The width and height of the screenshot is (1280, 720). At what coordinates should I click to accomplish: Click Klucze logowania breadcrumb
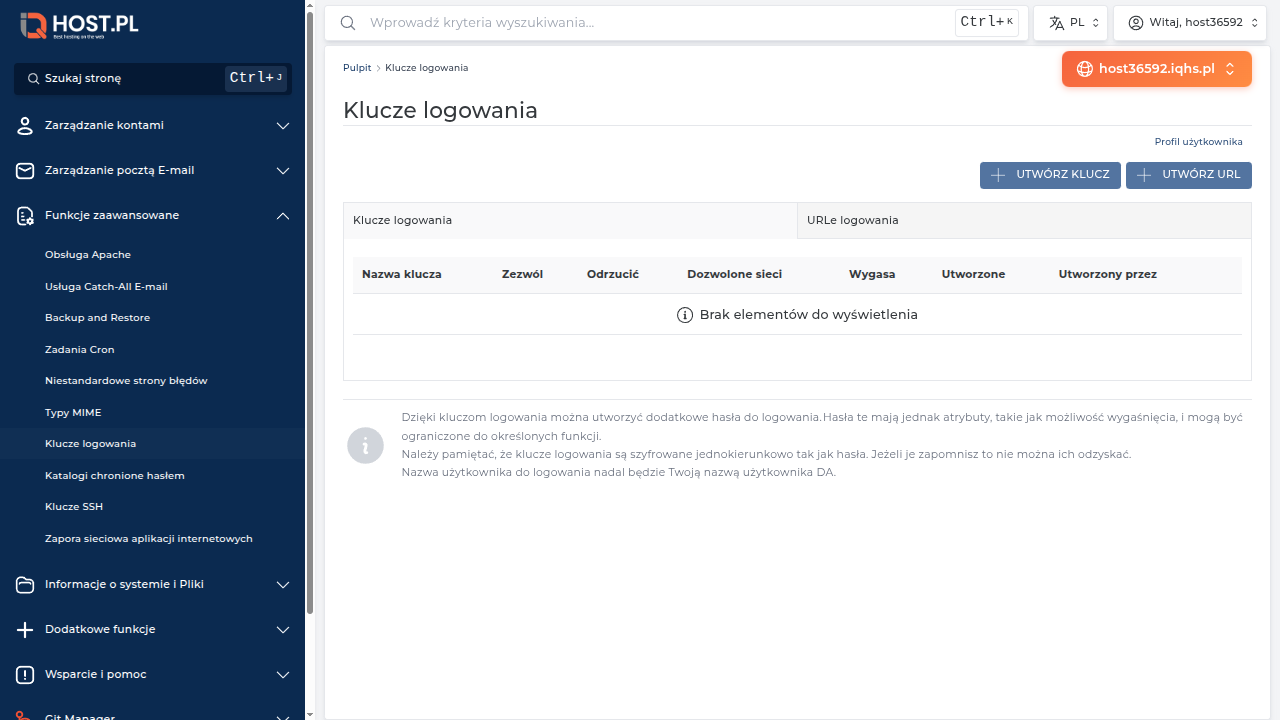tap(426, 68)
